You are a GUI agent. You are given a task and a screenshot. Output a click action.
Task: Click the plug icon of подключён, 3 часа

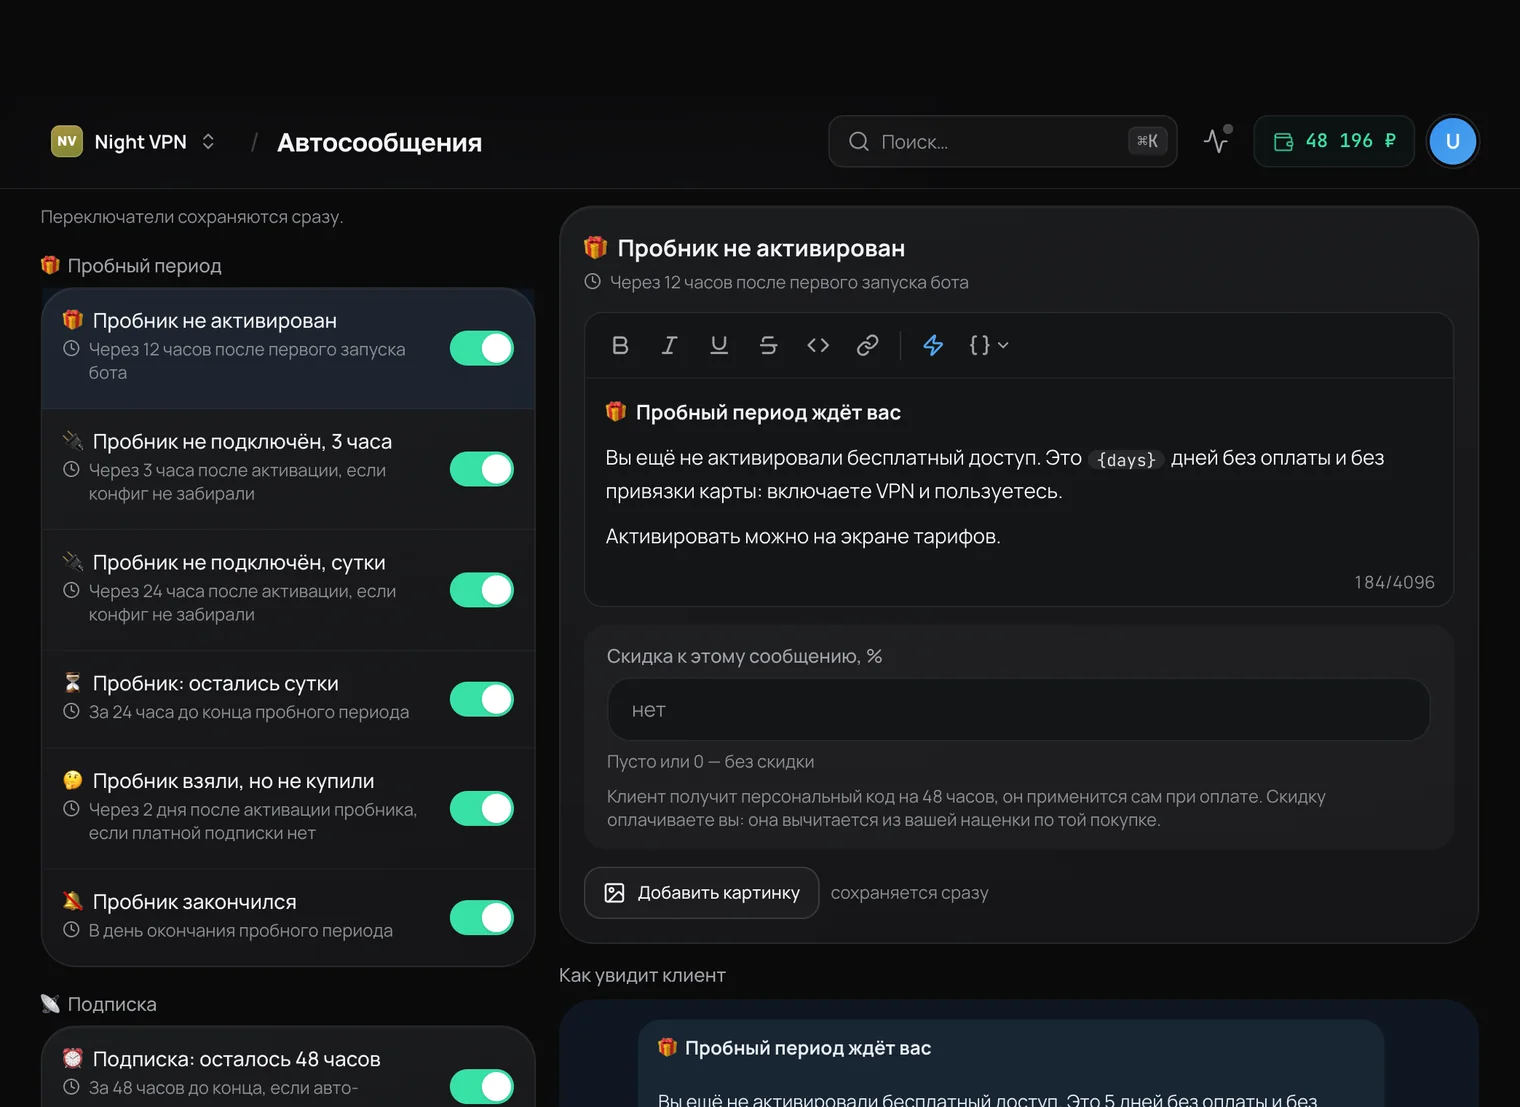[72, 441]
